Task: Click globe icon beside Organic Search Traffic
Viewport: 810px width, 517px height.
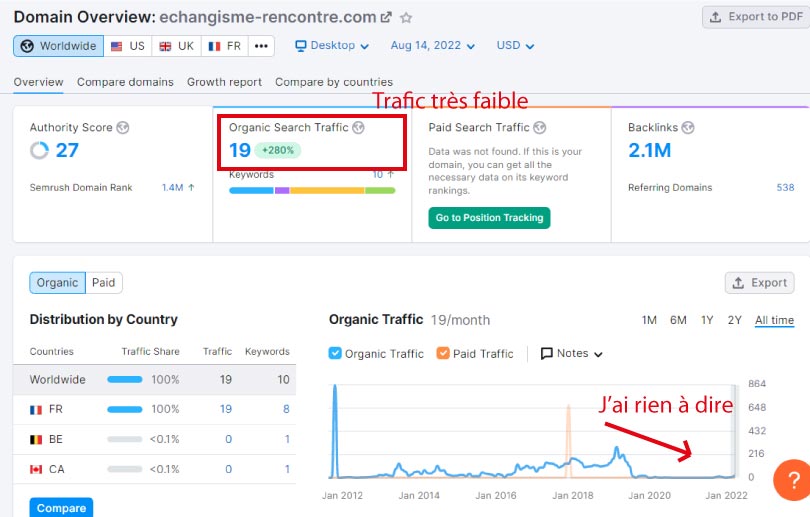Action: [x=358, y=127]
